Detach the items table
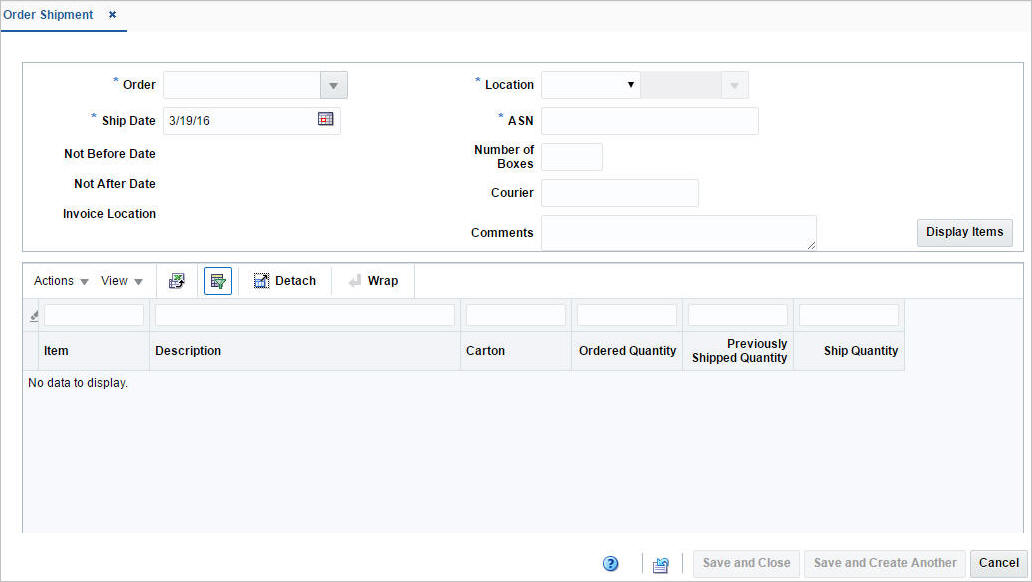The image size is (1032, 582). (x=285, y=280)
